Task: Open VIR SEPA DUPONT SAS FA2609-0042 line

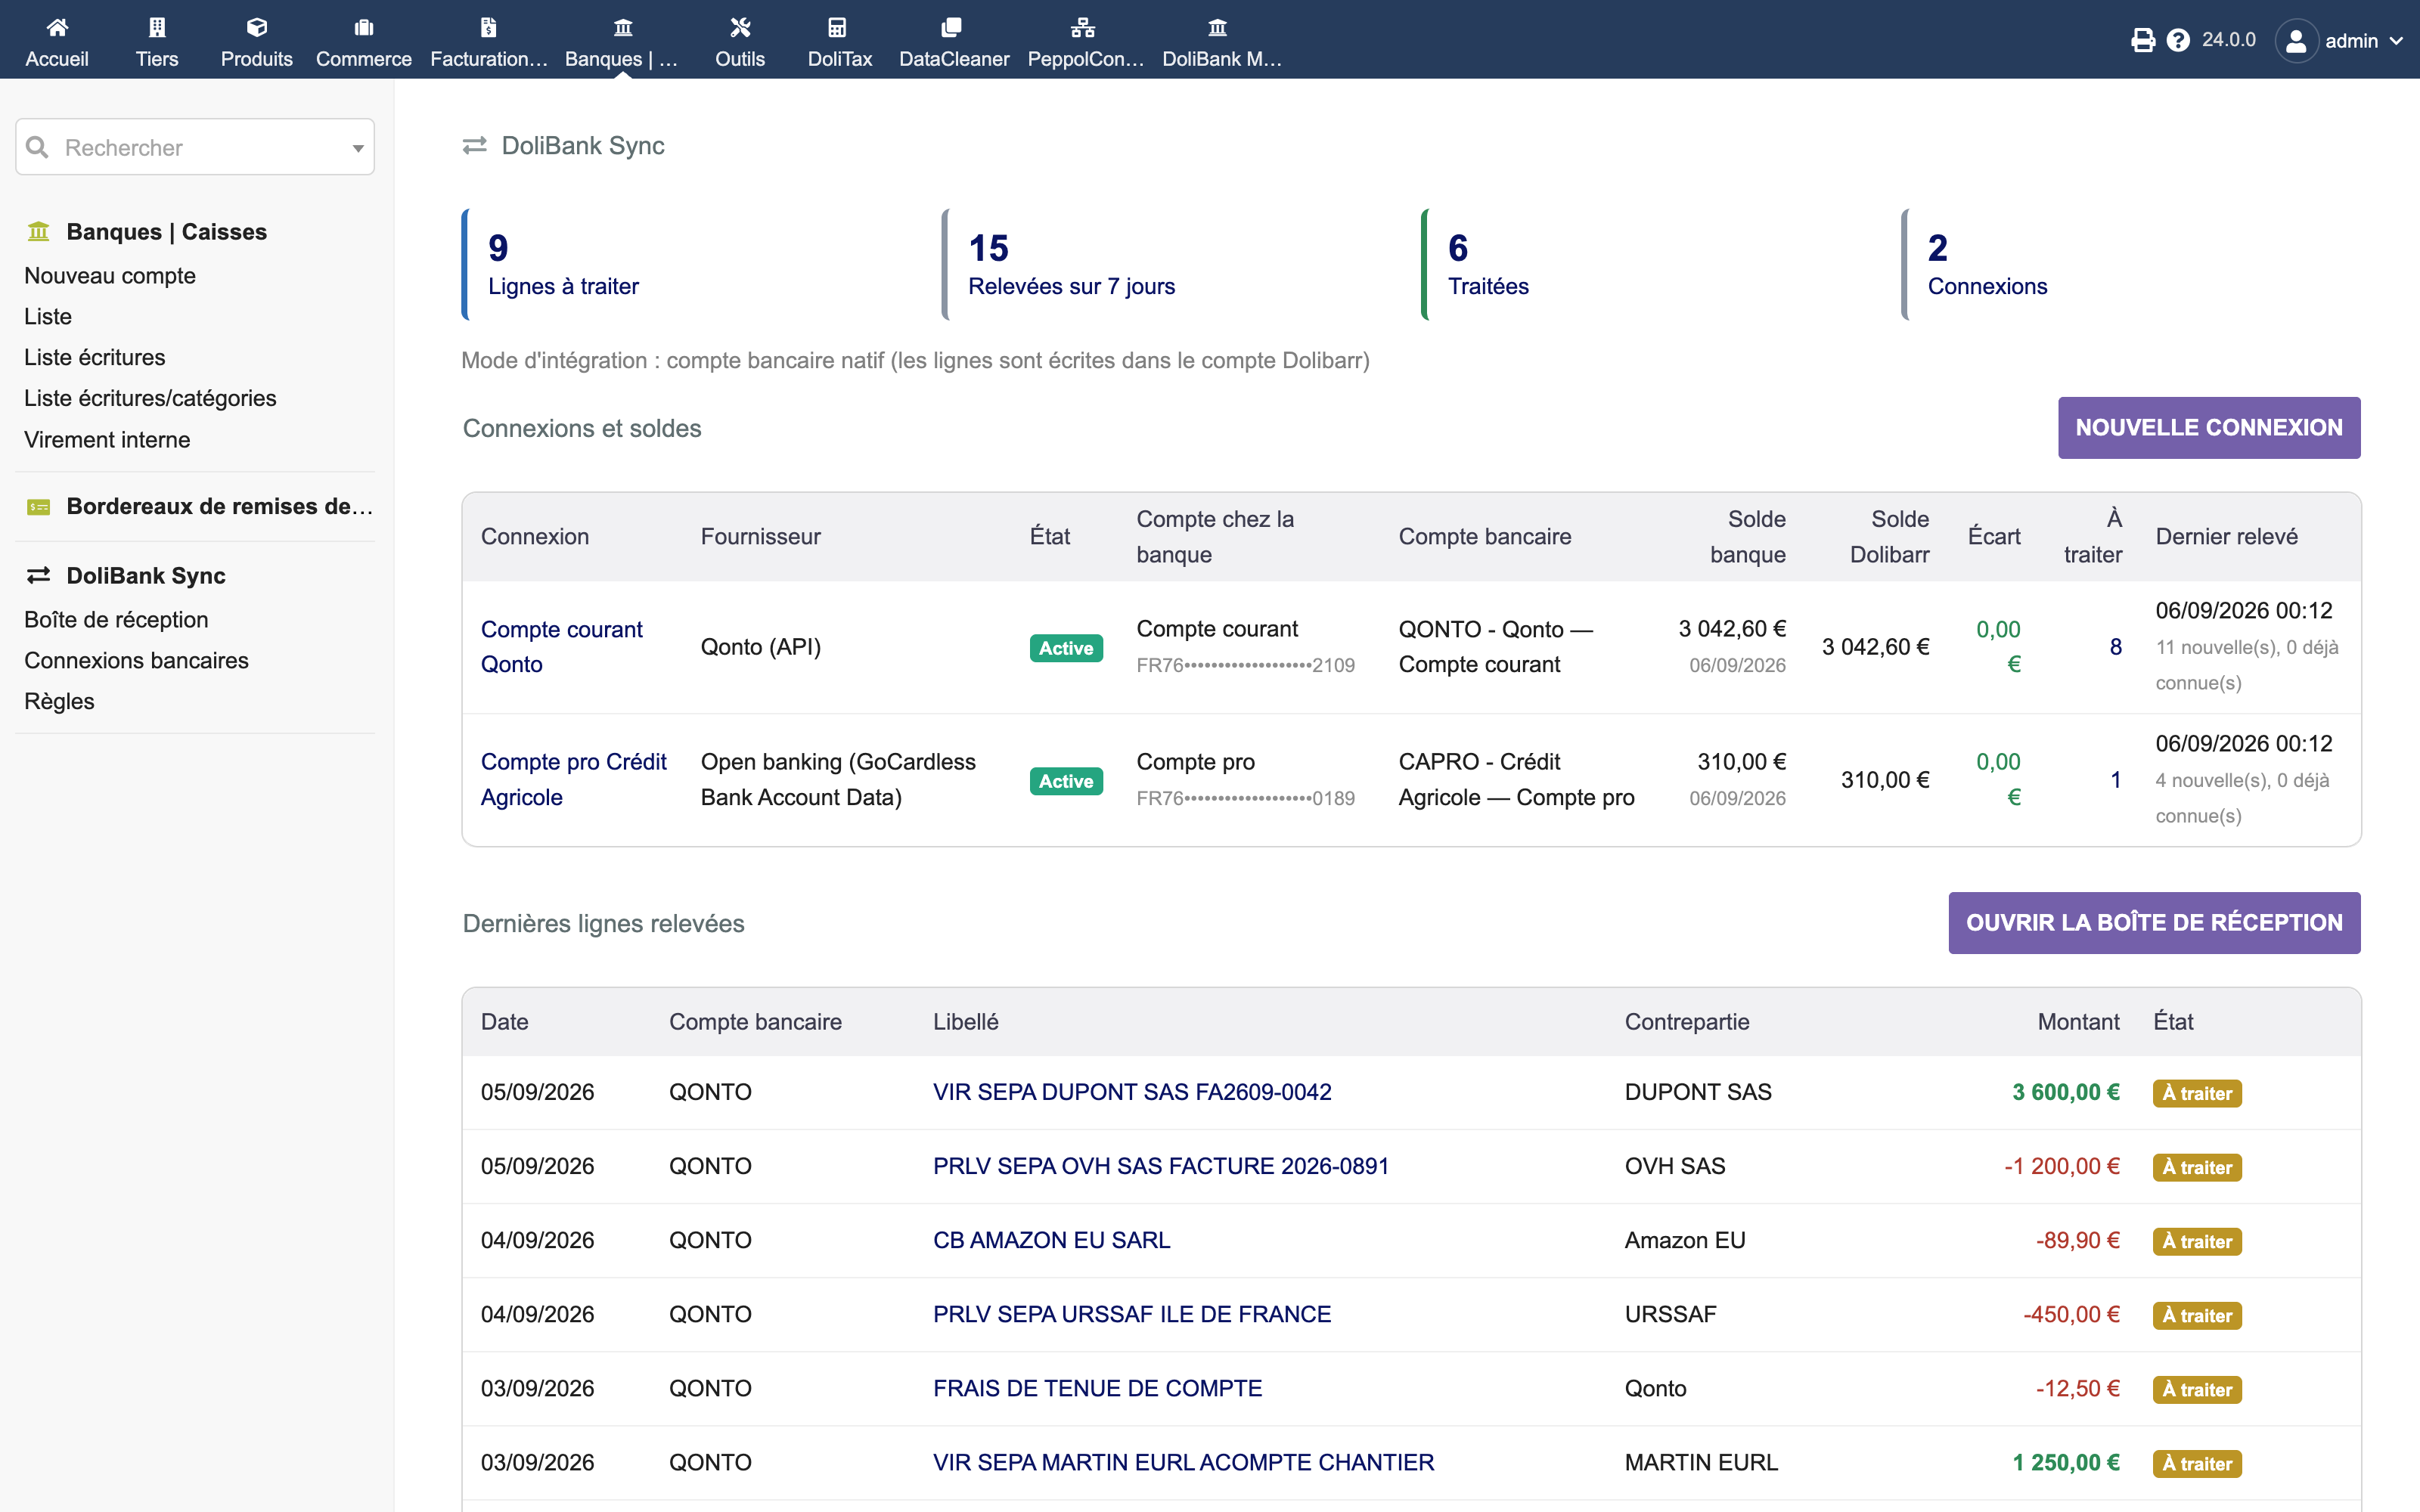Action: (1132, 1092)
